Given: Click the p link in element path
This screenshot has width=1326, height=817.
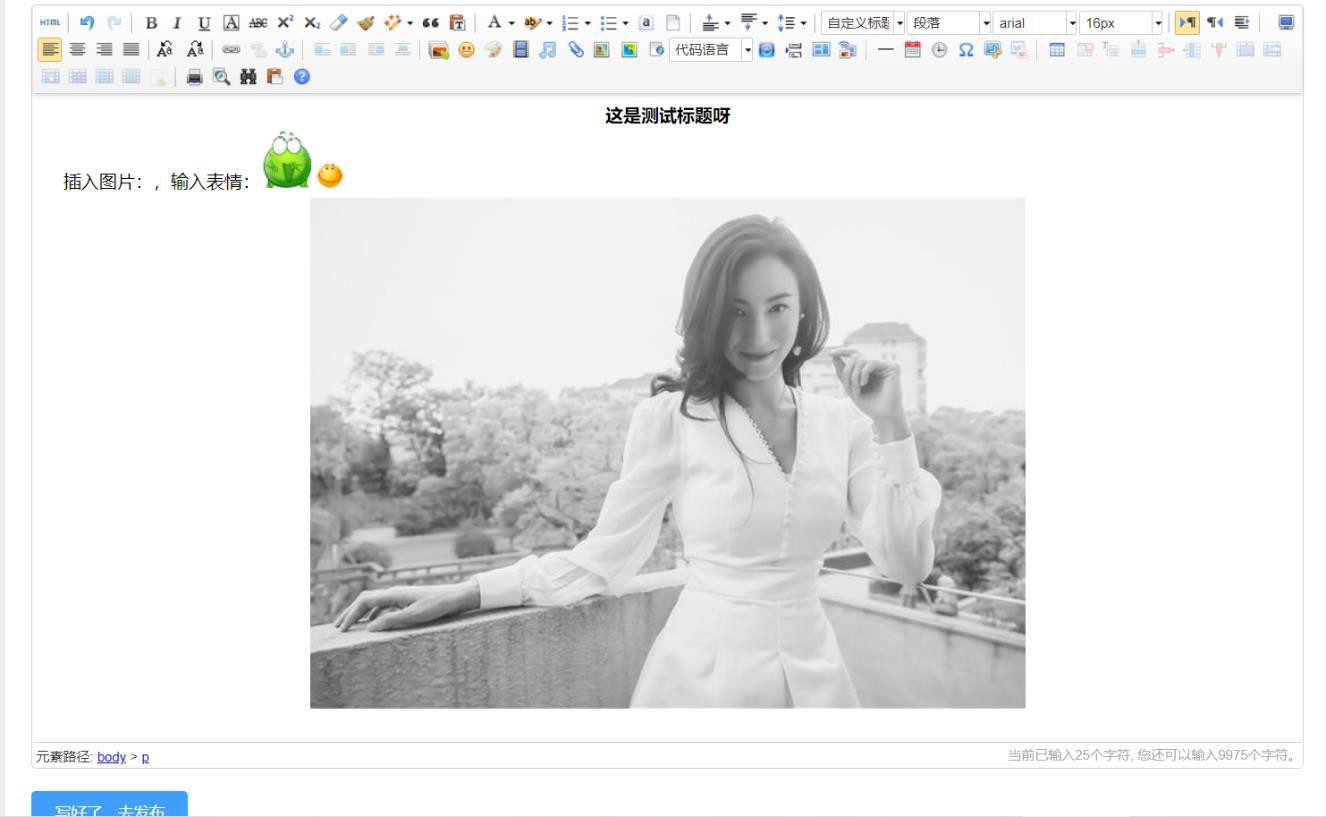Looking at the screenshot, I should tap(145, 756).
